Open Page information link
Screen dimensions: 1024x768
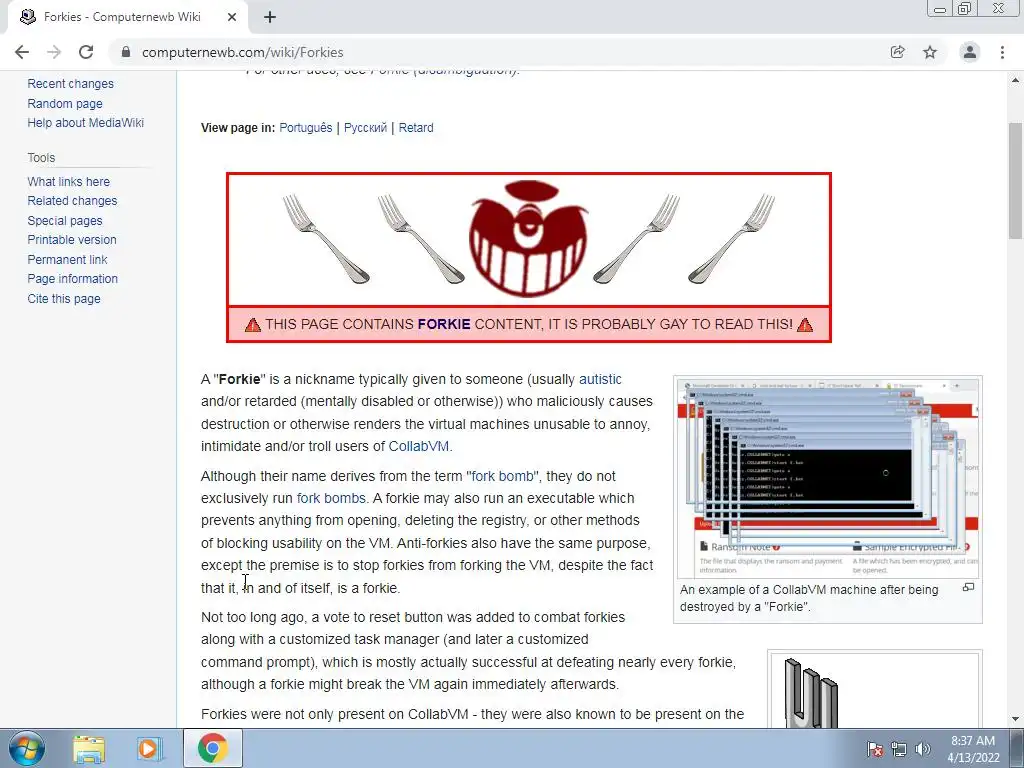coord(72,279)
